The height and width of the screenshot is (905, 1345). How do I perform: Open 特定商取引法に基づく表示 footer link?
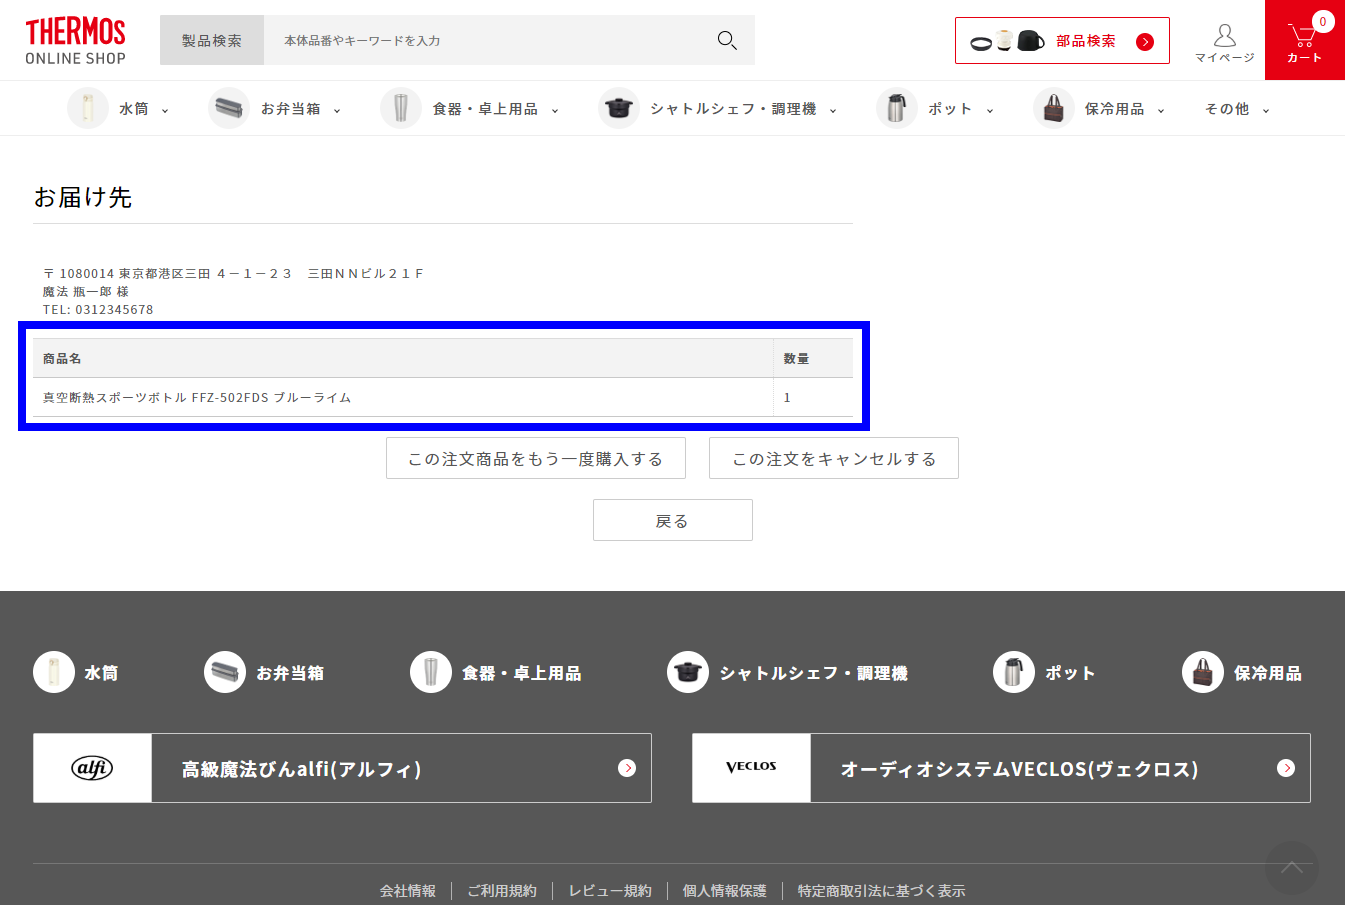[882, 891]
